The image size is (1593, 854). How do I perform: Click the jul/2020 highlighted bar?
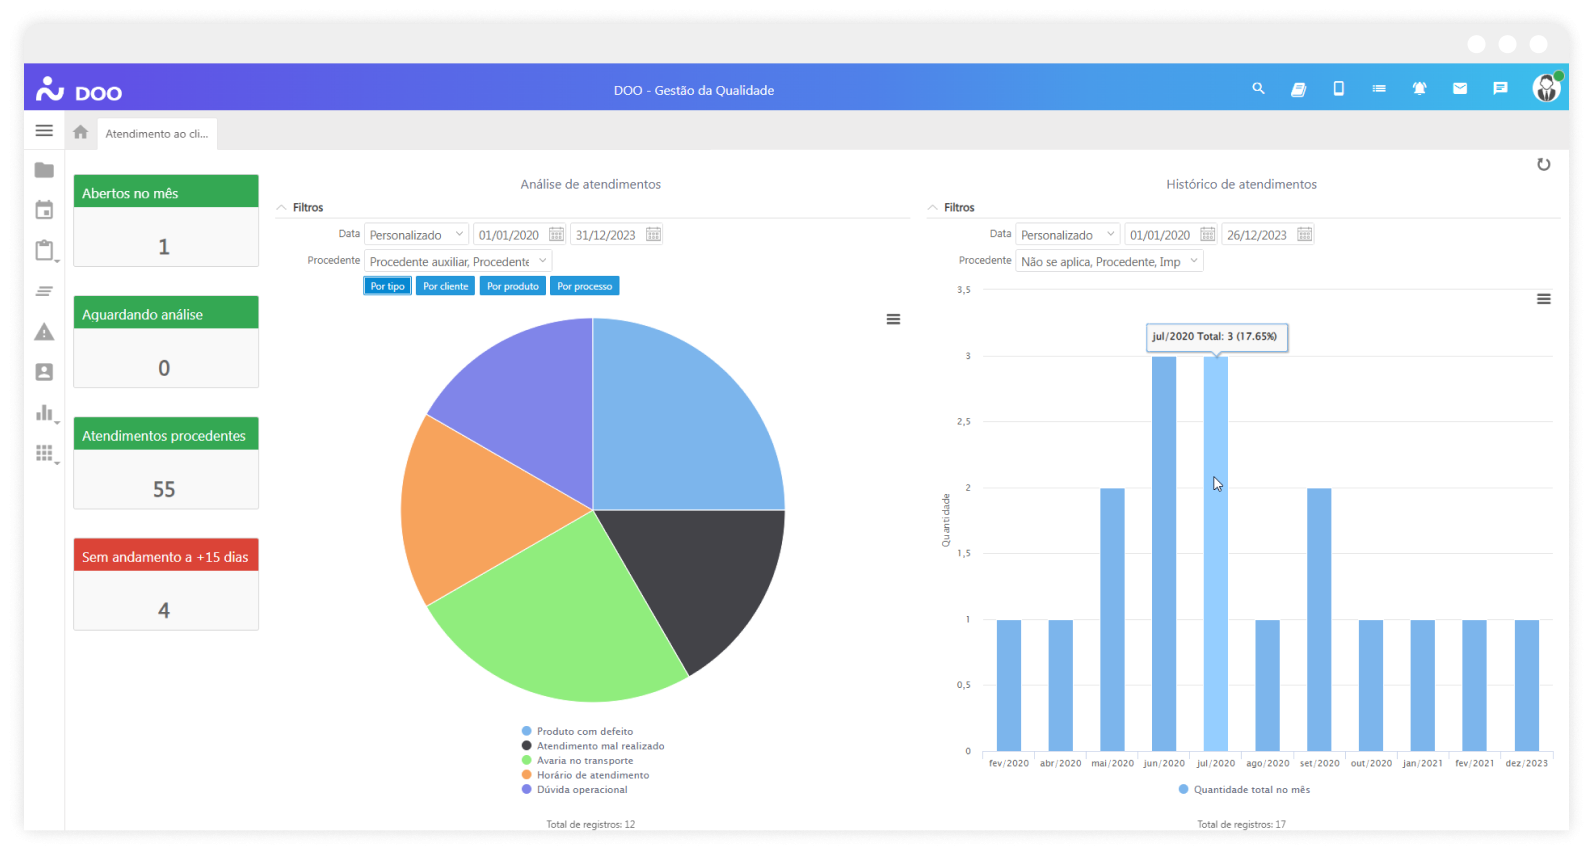coord(1215,554)
